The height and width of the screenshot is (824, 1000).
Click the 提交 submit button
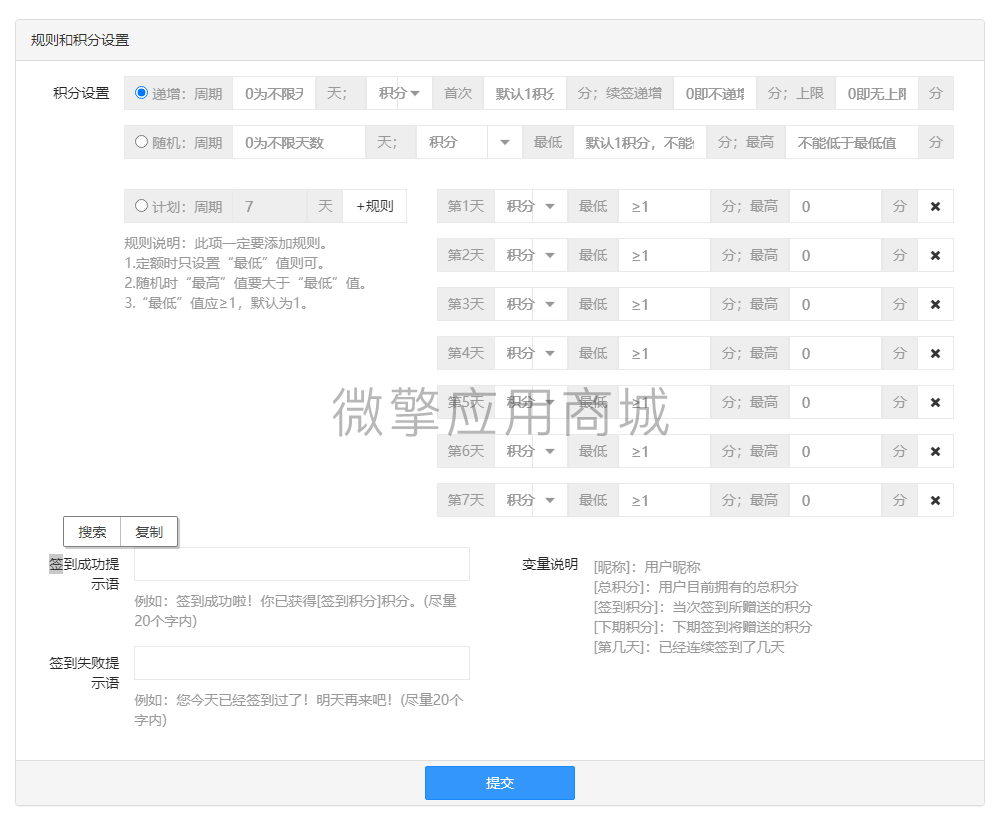click(499, 783)
